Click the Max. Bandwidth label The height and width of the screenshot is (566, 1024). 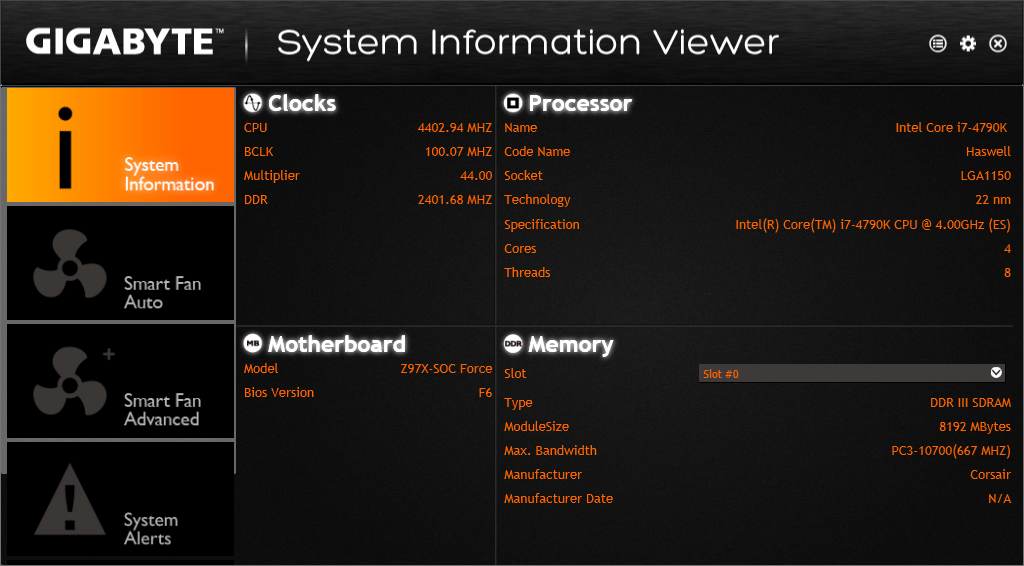[x=550, y=450]
